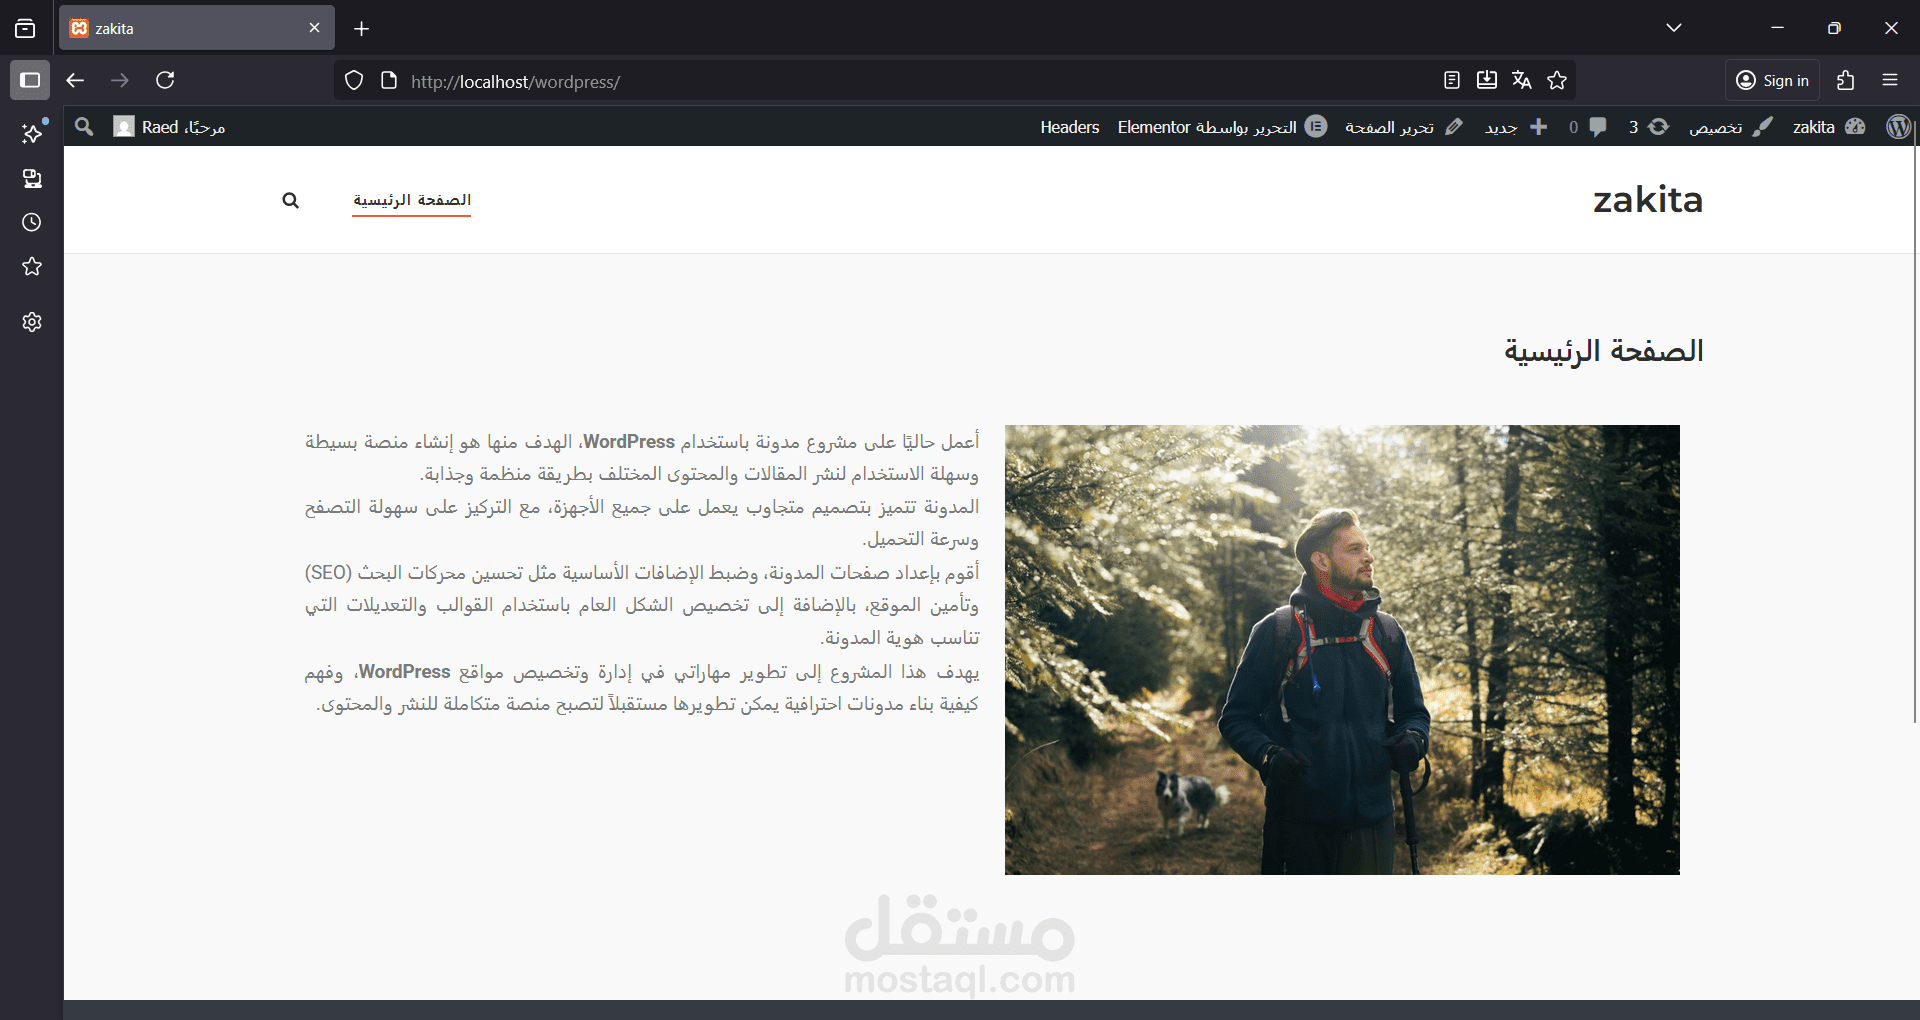Screen dimensions: 1920x1020
Task: Open the browser application menu
Action: click(x=1890, y=80)
